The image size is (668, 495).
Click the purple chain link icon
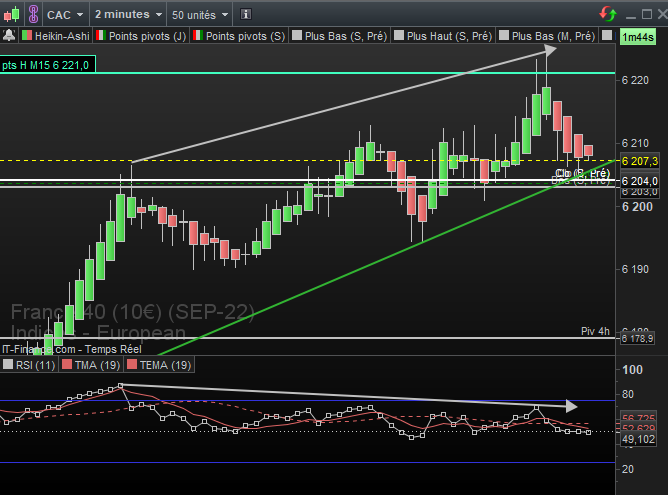(33, 14)
